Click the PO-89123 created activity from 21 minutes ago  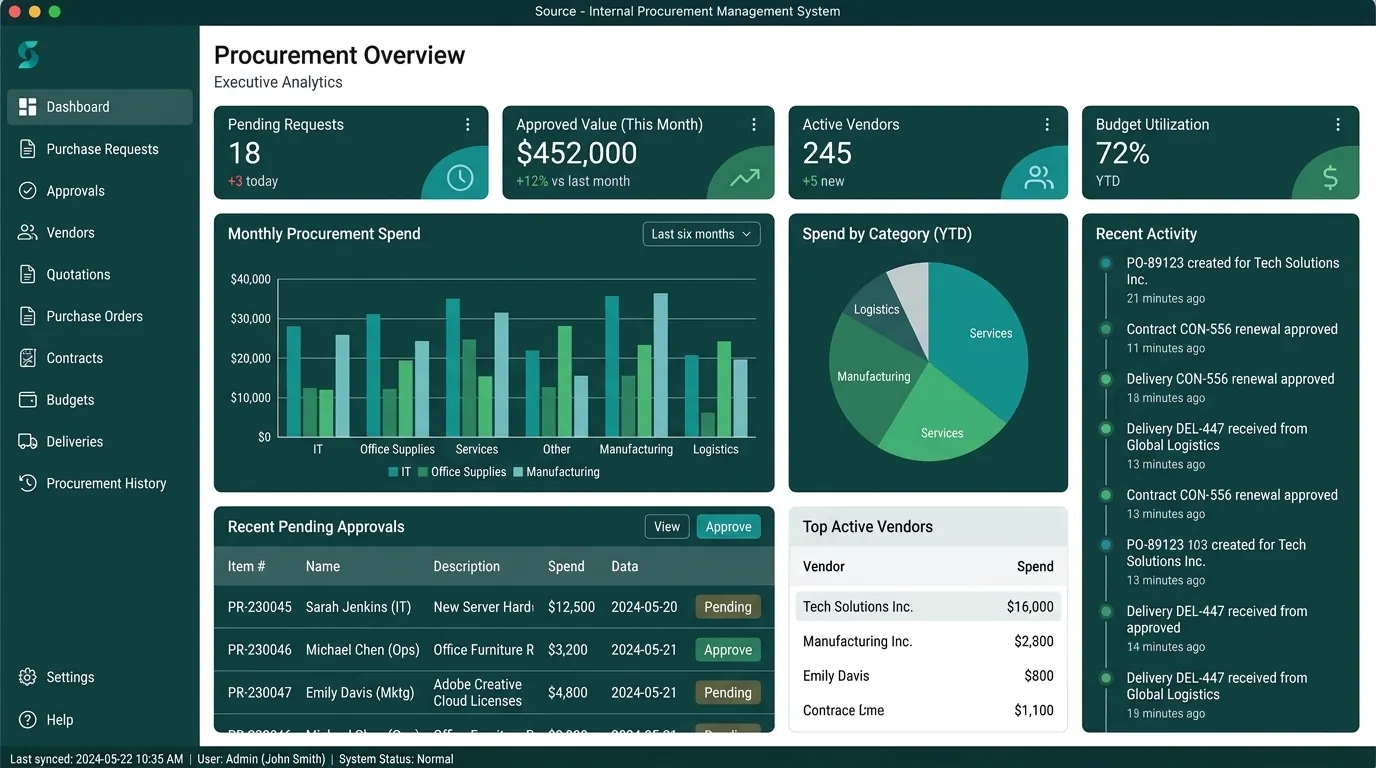tap(1232, 280)
